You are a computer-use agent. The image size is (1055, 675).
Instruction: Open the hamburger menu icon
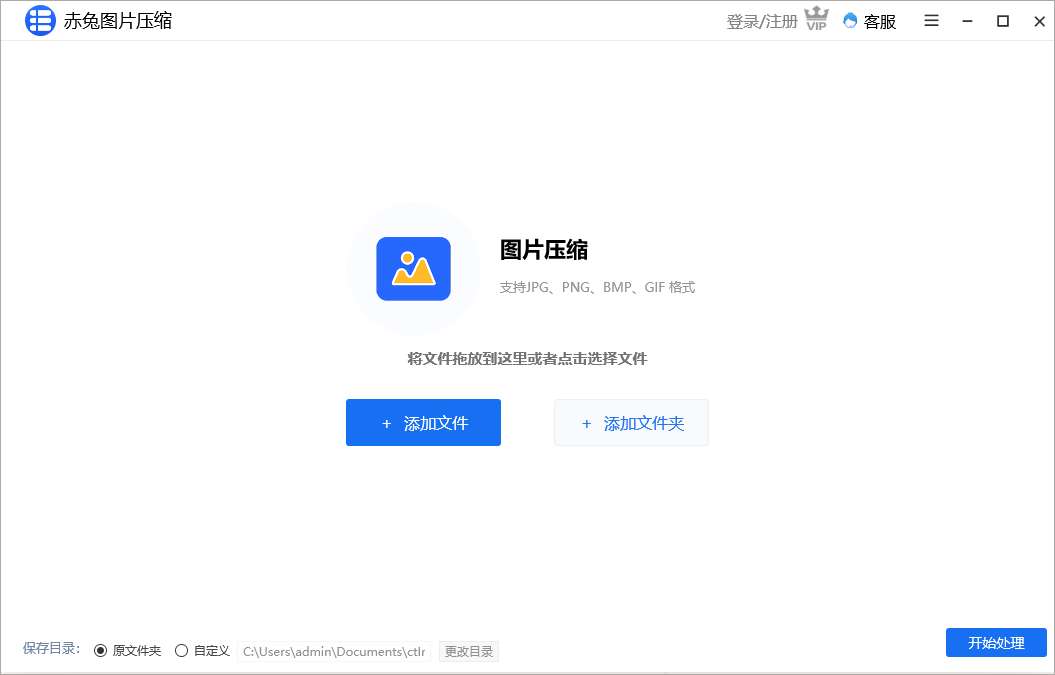click(931, 20)
